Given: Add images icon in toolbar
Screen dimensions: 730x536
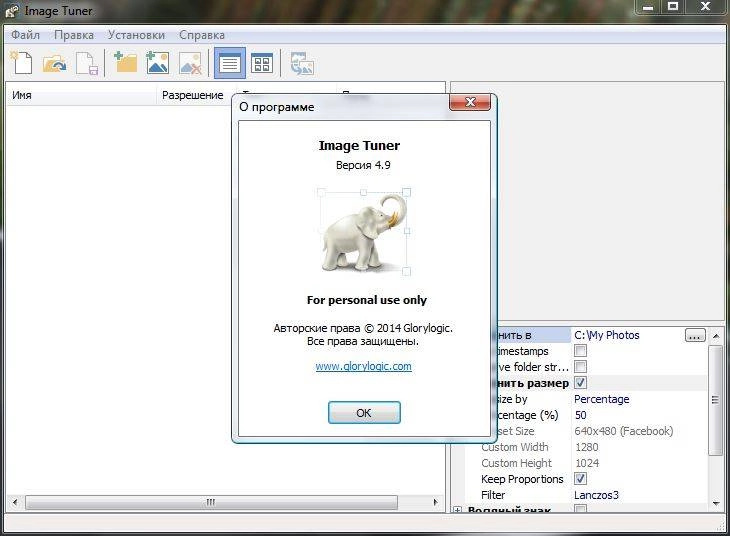Looking at the screenshot, I should 157,63.
